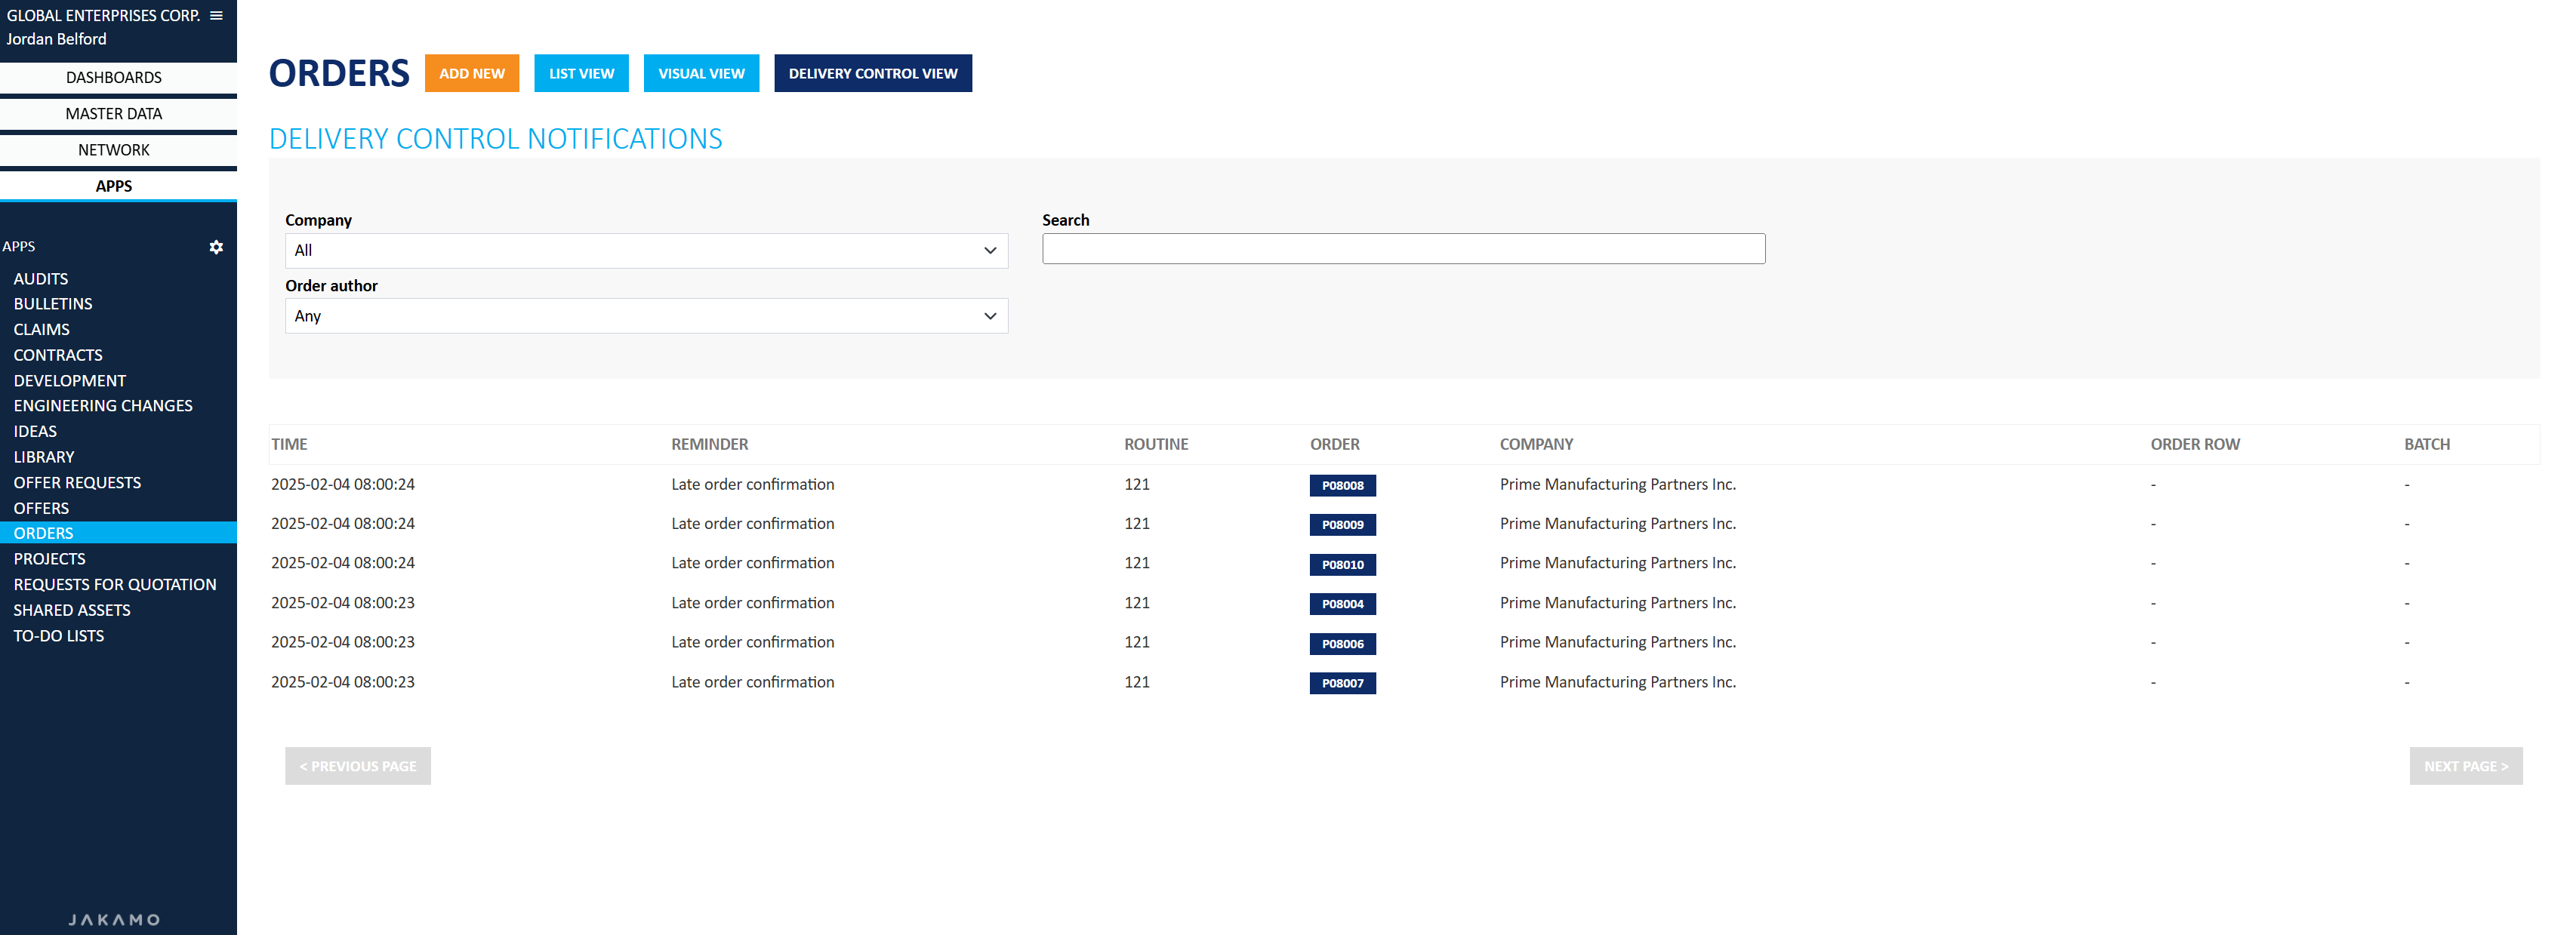Click the ORDER ROW column header
2576x935 pixels.
2194,444
